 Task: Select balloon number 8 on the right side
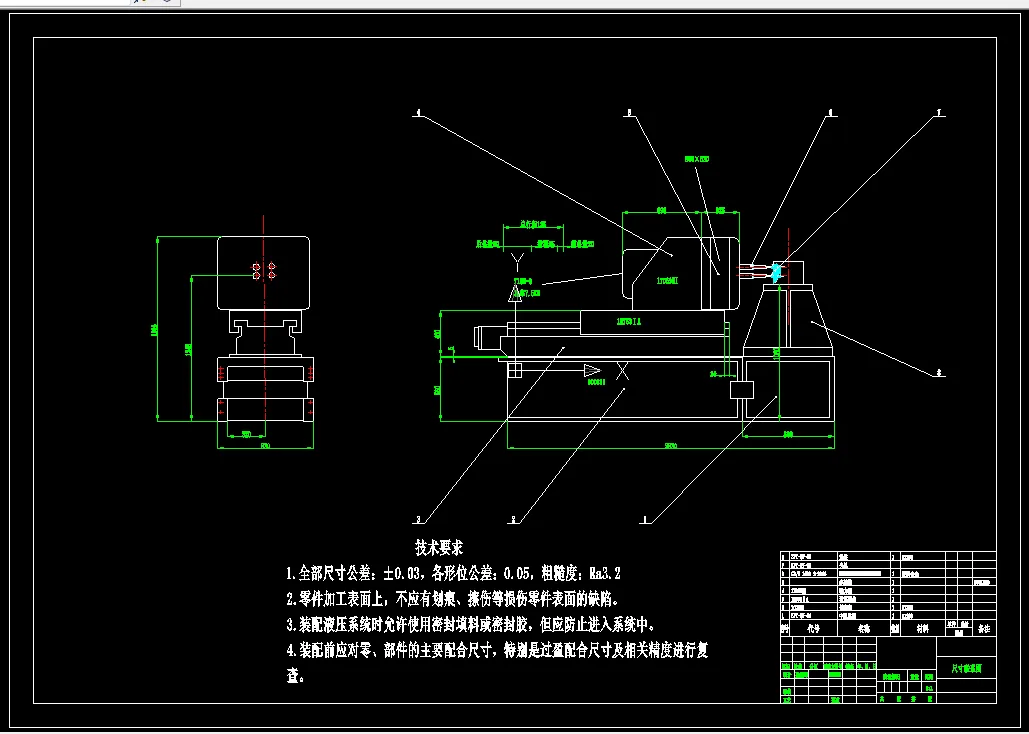(x=940, y=373)
